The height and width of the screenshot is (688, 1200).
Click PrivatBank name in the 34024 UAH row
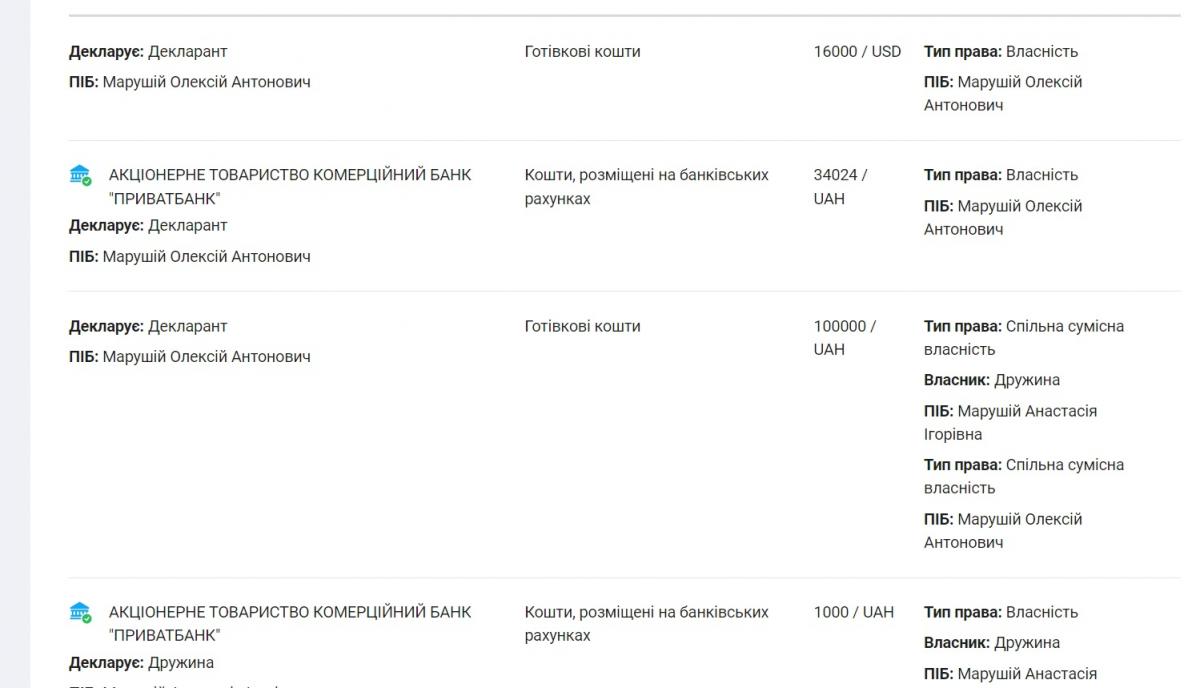(290, 186)
